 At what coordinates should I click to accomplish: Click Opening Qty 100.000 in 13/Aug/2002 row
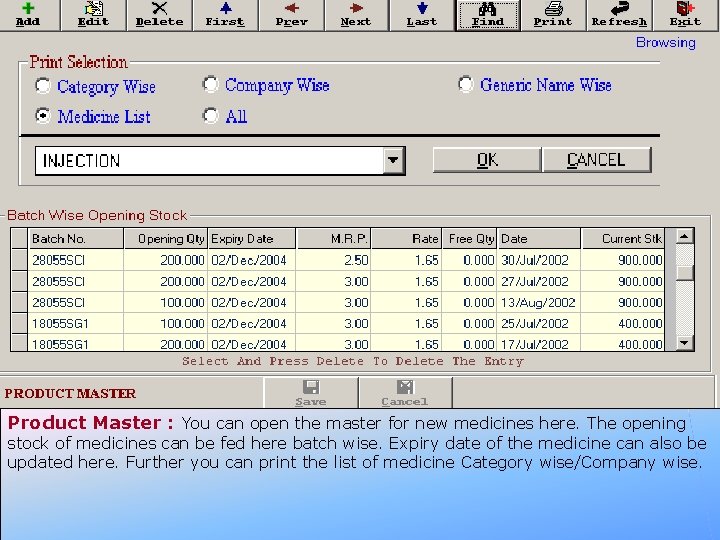(x=165, y=303)
